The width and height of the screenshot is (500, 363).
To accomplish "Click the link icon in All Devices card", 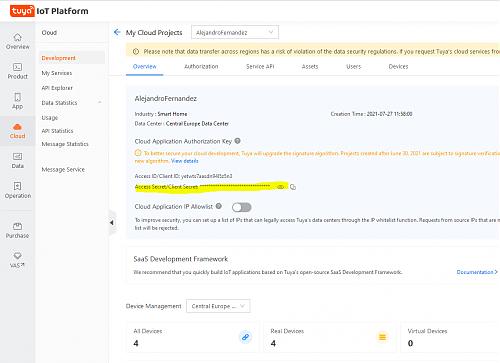I will click(x=245, y=337).
